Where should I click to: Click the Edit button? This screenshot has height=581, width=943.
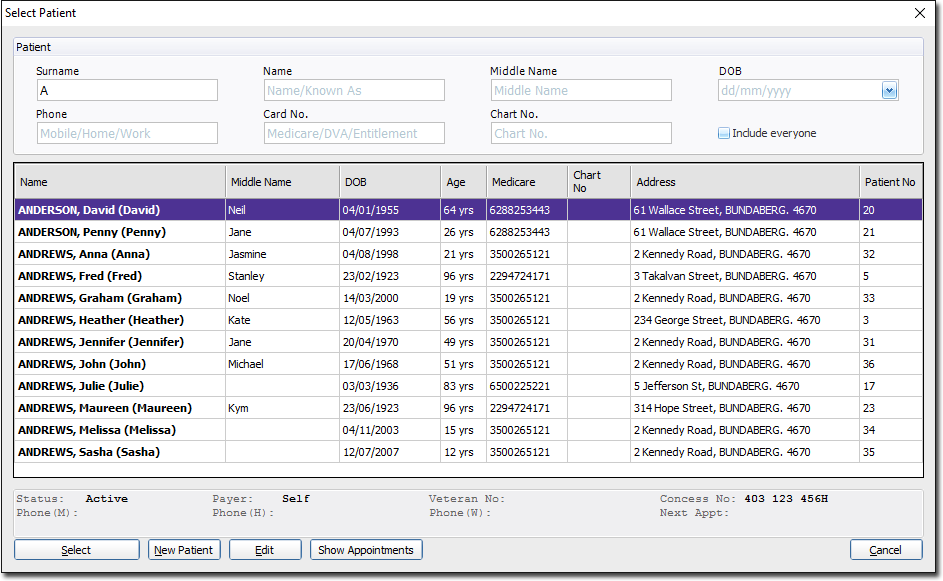pyautogui.click(x=265, y=550)
